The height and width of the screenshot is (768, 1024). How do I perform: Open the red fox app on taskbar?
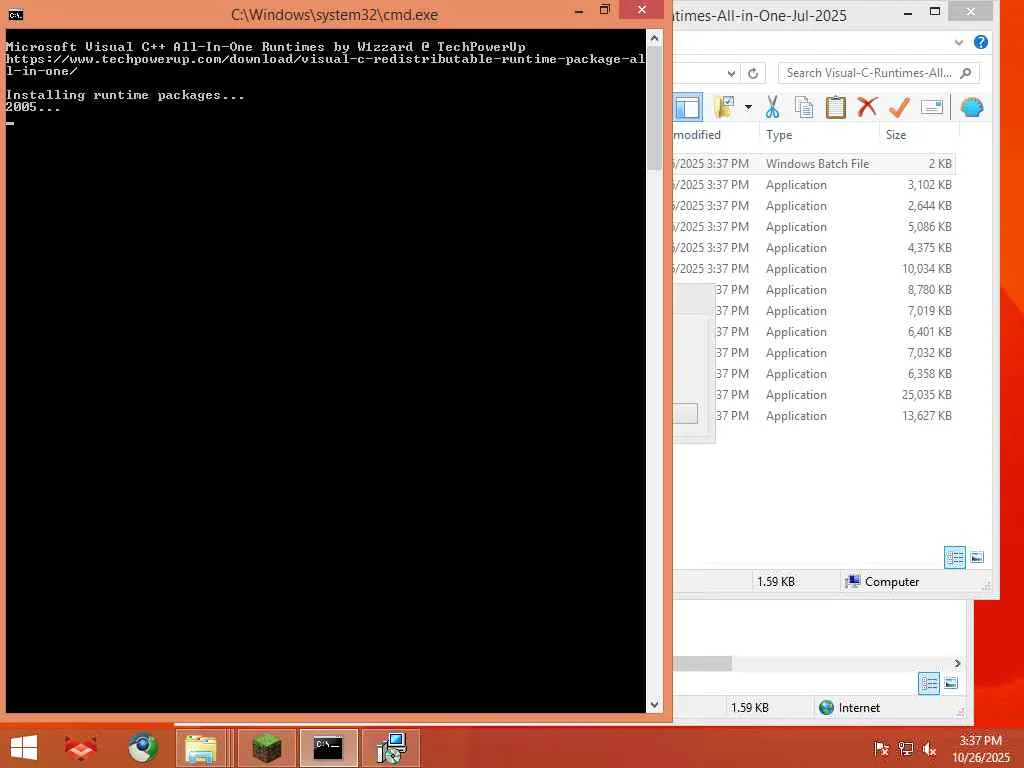(x=80, y=748)
